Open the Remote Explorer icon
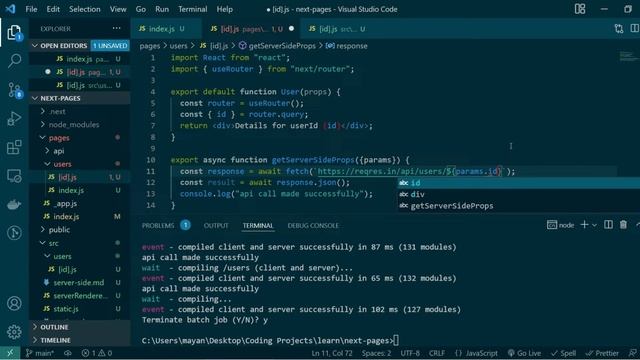This screenshot has width=640, height=360. pos(14,176)
